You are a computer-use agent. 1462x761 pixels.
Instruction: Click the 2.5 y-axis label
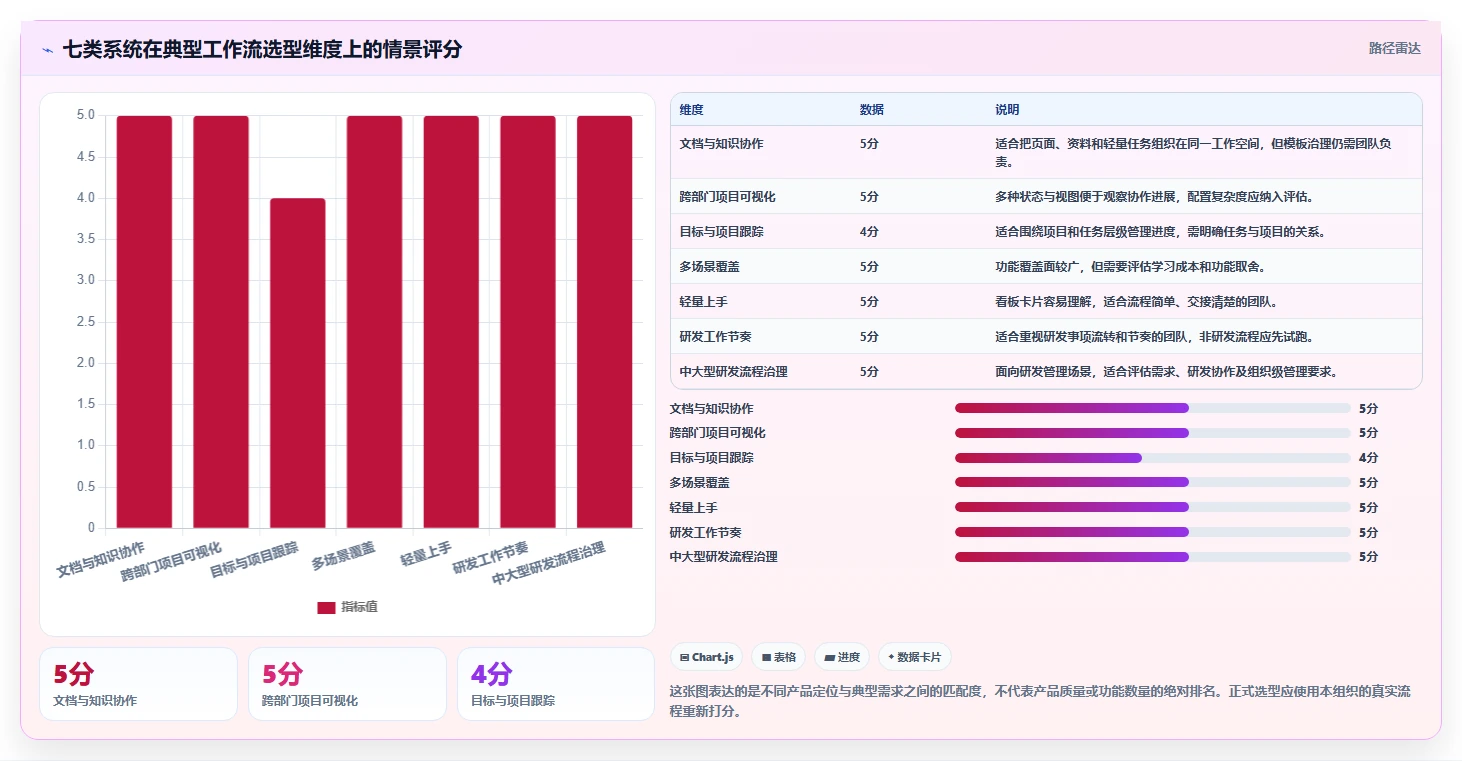[x=86, y=322]
